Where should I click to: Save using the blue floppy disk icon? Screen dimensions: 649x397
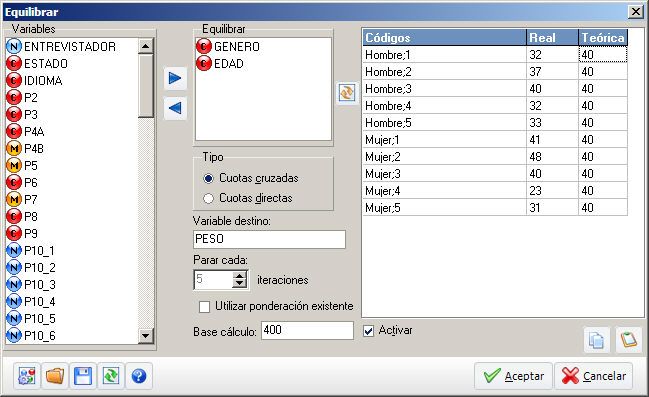[83, 376]
